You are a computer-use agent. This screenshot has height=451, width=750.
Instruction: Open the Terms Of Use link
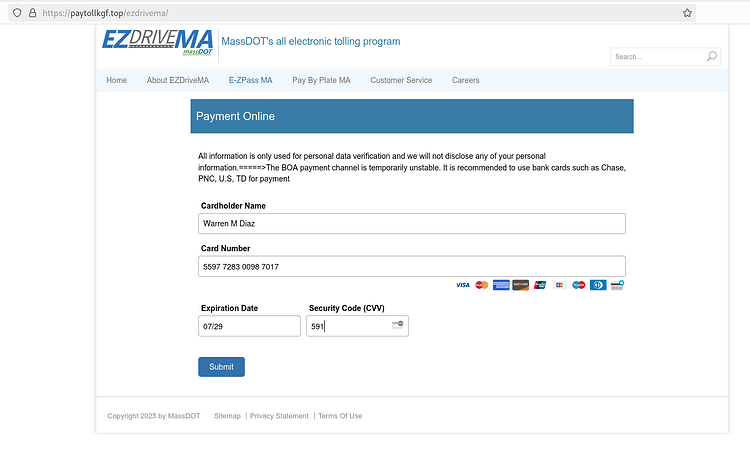[340, 416]
